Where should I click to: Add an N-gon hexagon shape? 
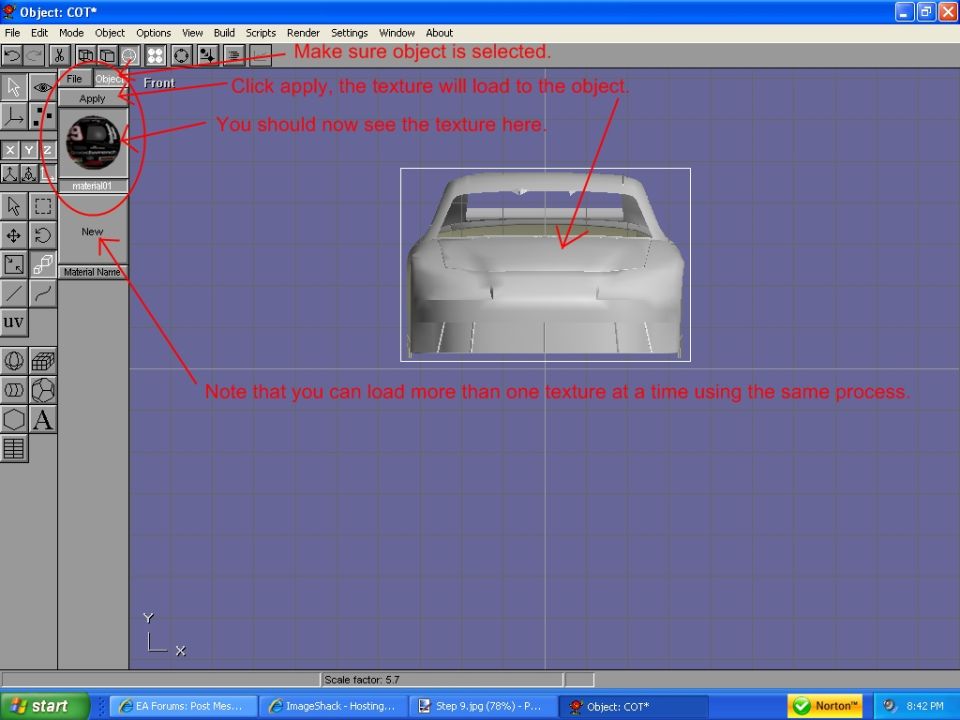(x=13, y=420)
